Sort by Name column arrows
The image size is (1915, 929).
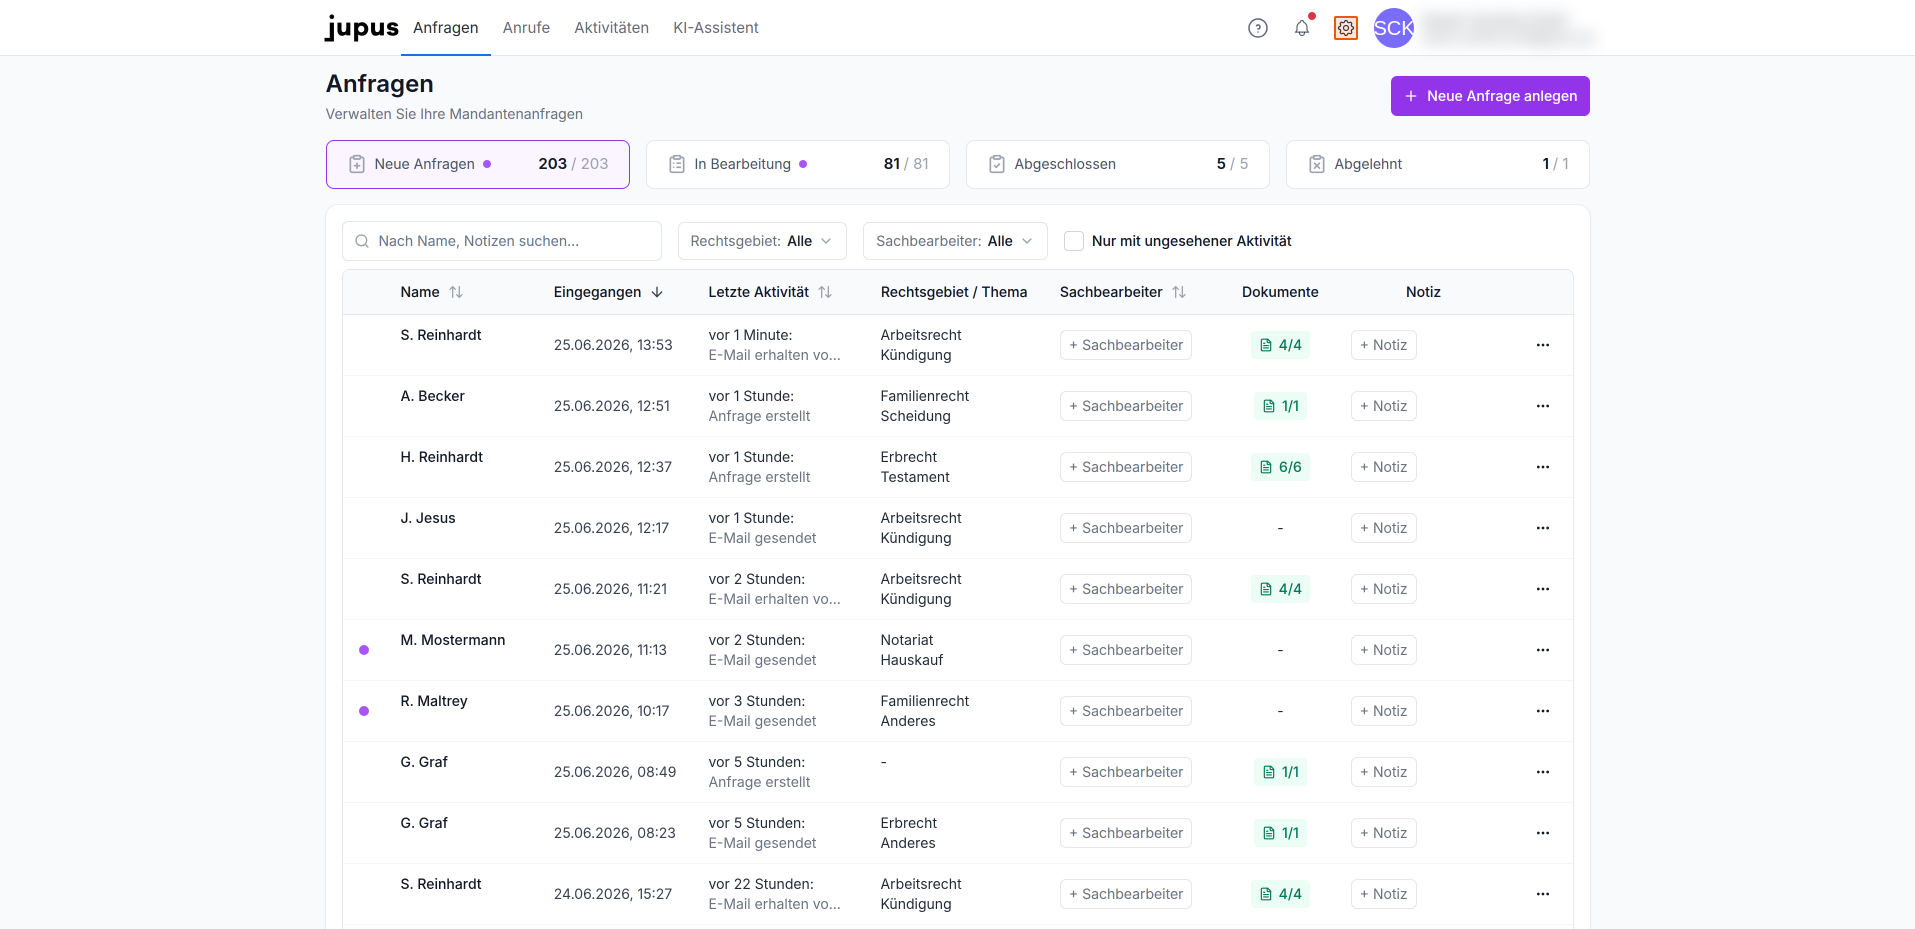456,292
